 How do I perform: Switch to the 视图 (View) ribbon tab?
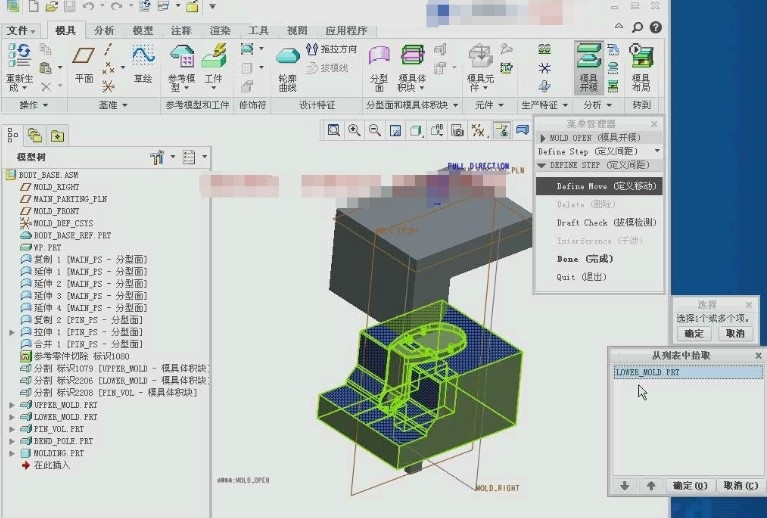pyautogui.click(x=297, y=30)
